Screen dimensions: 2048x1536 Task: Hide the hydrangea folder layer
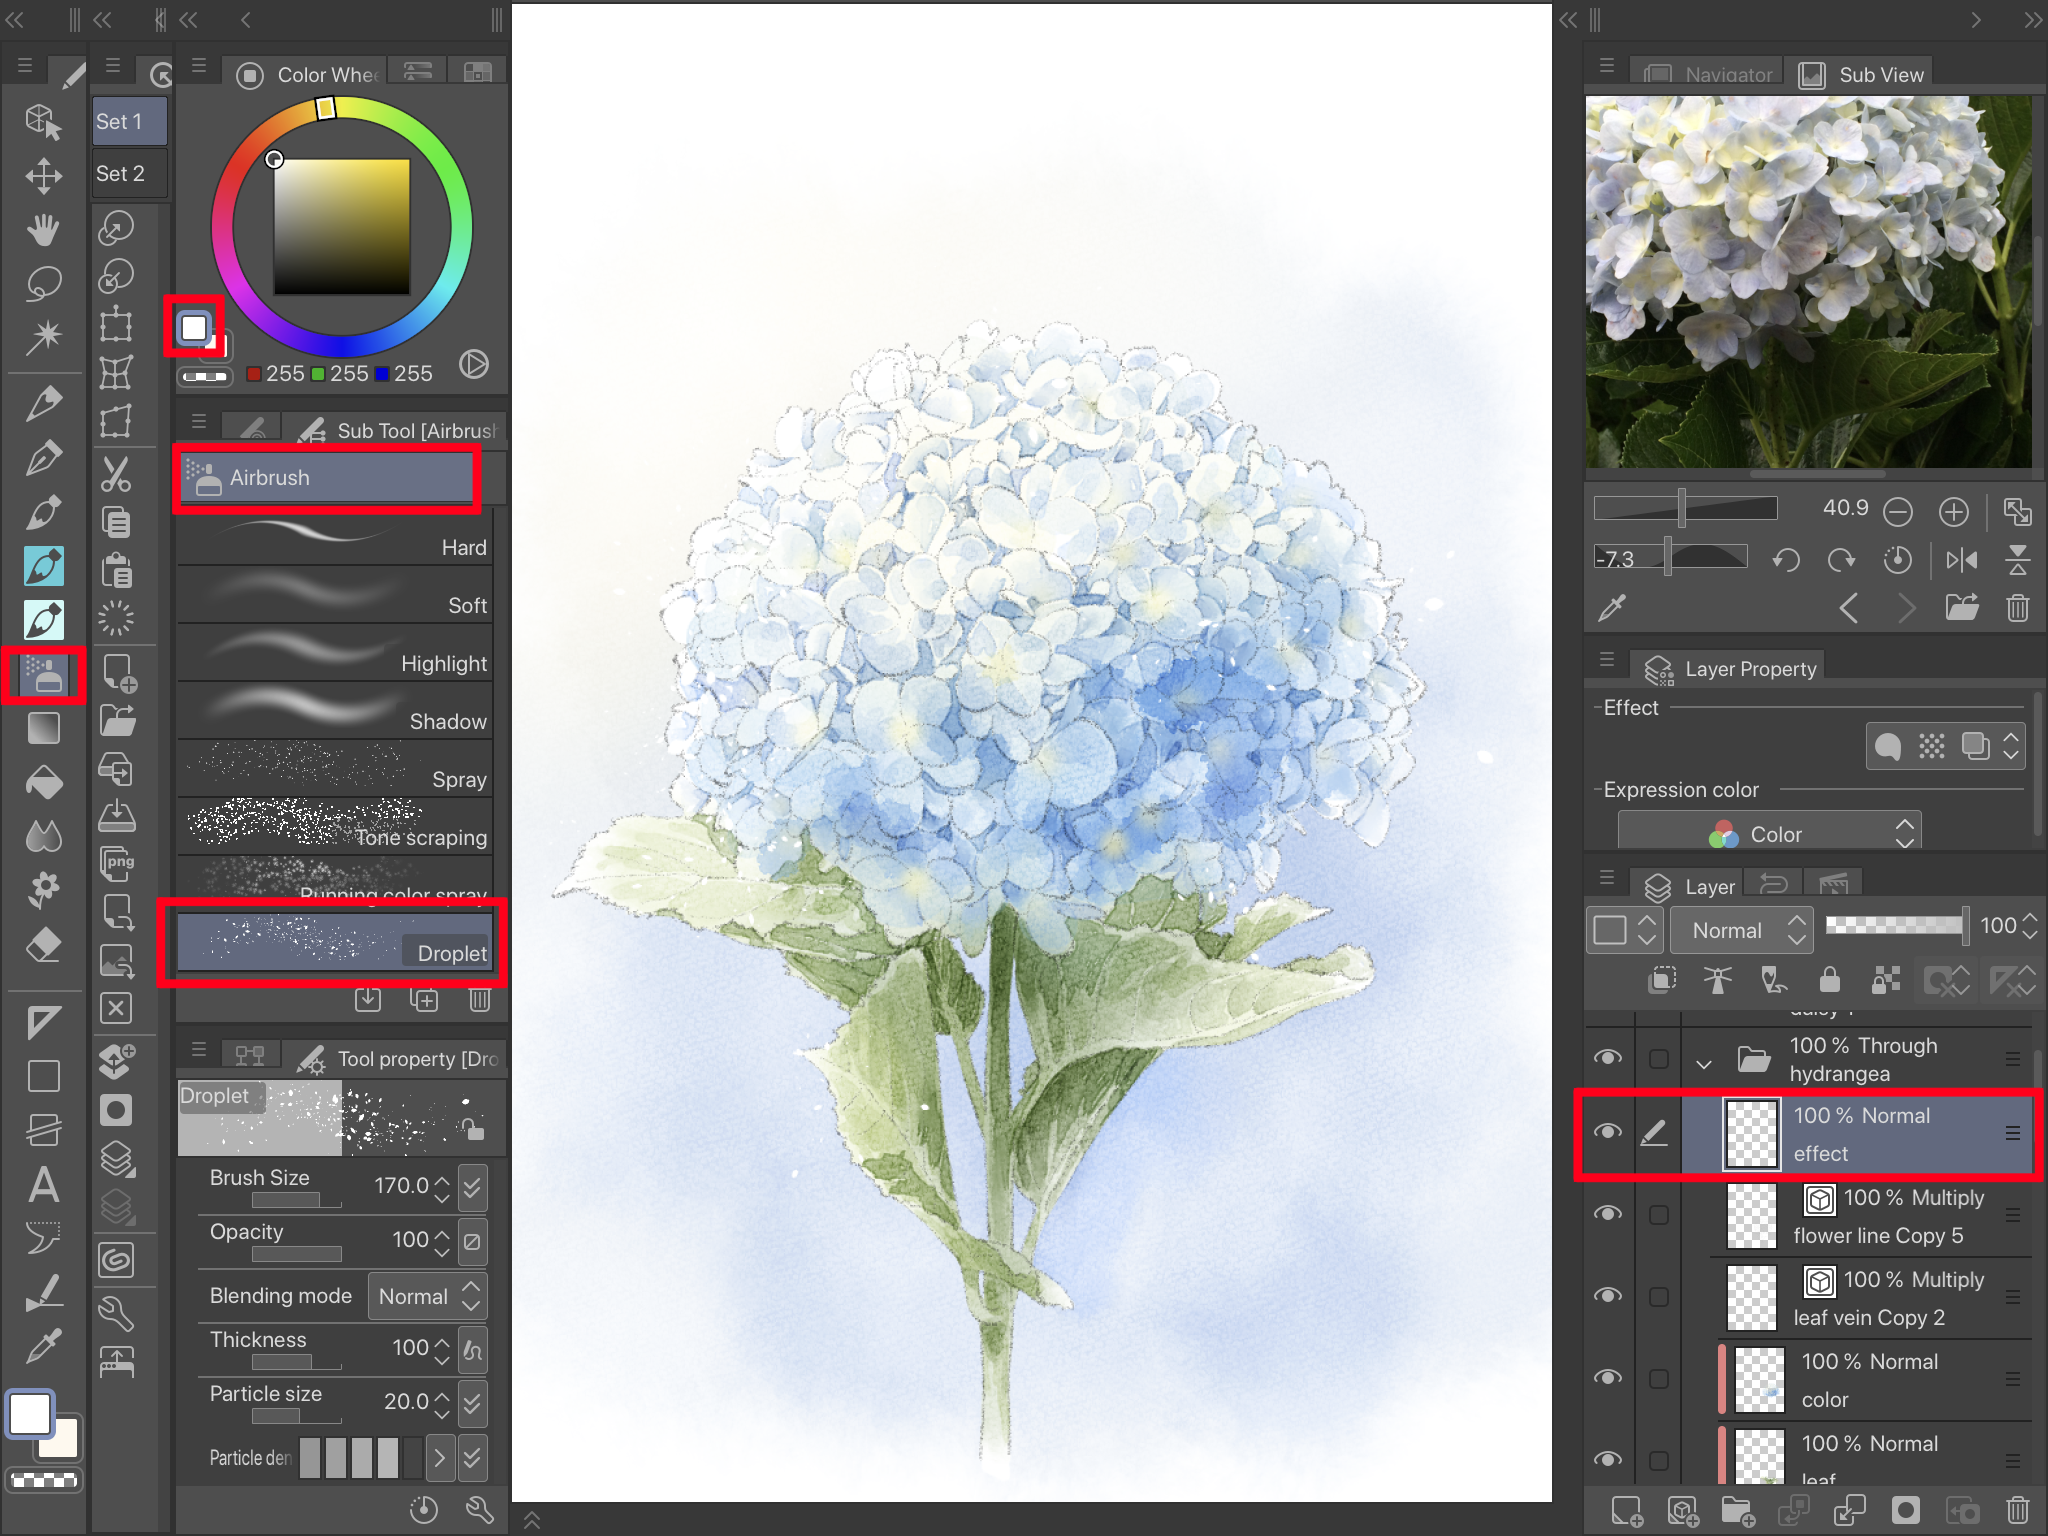(1608, 1058)
